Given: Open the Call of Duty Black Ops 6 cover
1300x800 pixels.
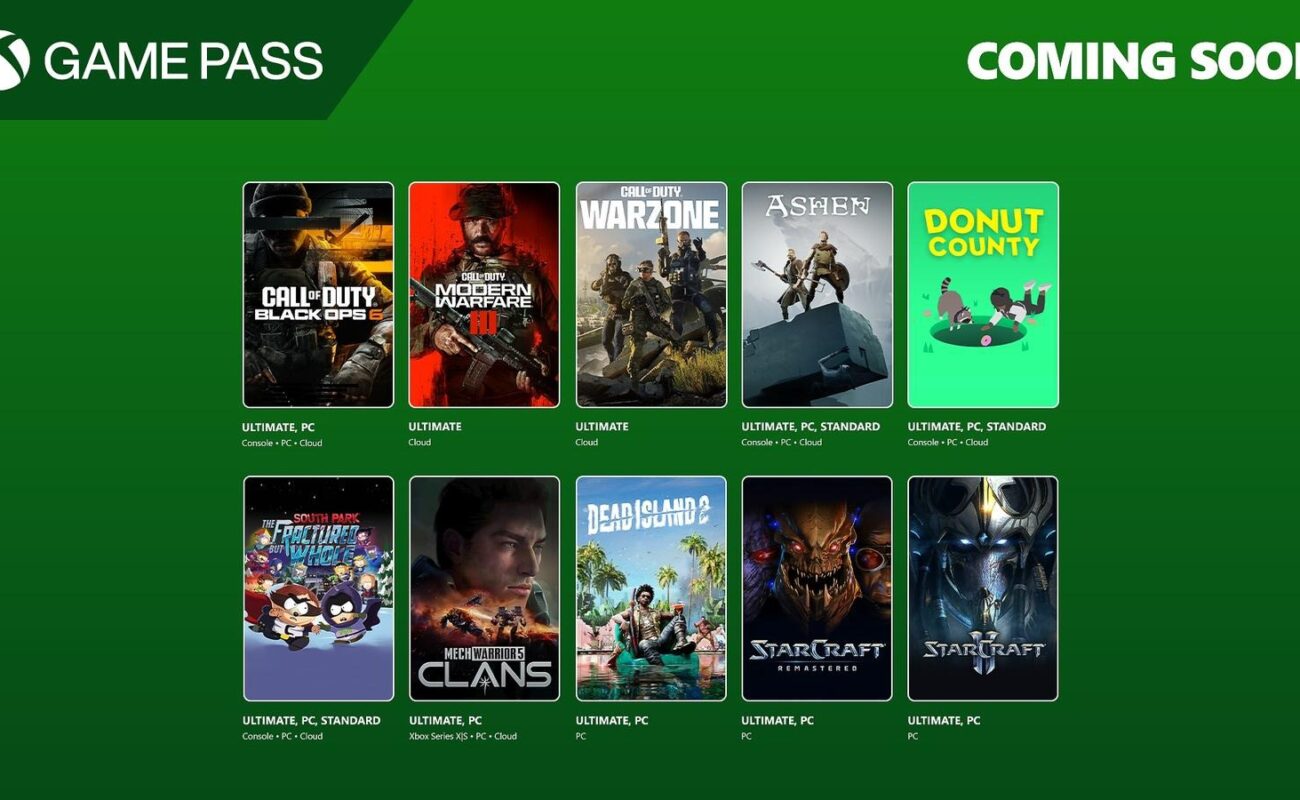Looking at the screenshot, I should tap(318, 294).
